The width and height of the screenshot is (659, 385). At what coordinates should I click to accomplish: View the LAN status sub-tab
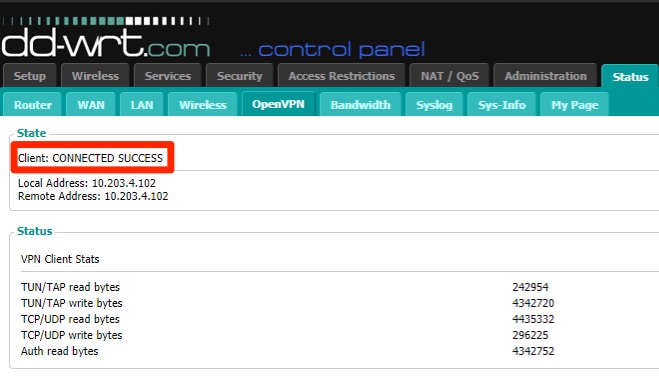[x=142, y=105]
